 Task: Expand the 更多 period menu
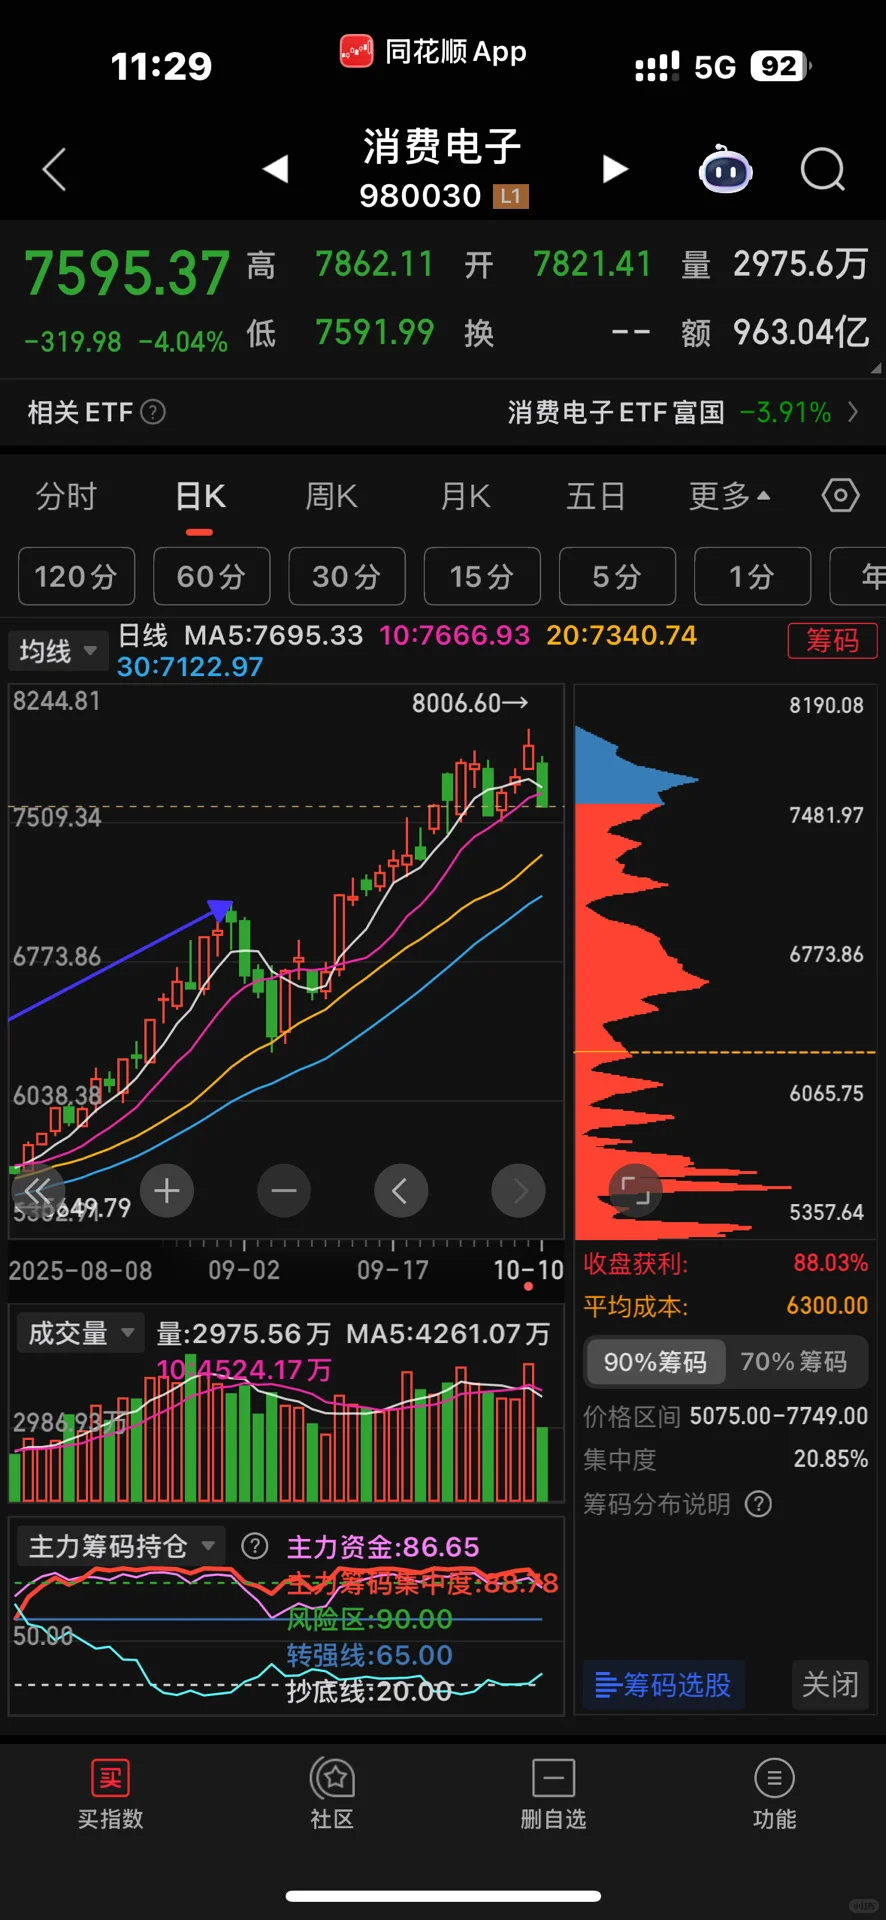coord(730,496)
